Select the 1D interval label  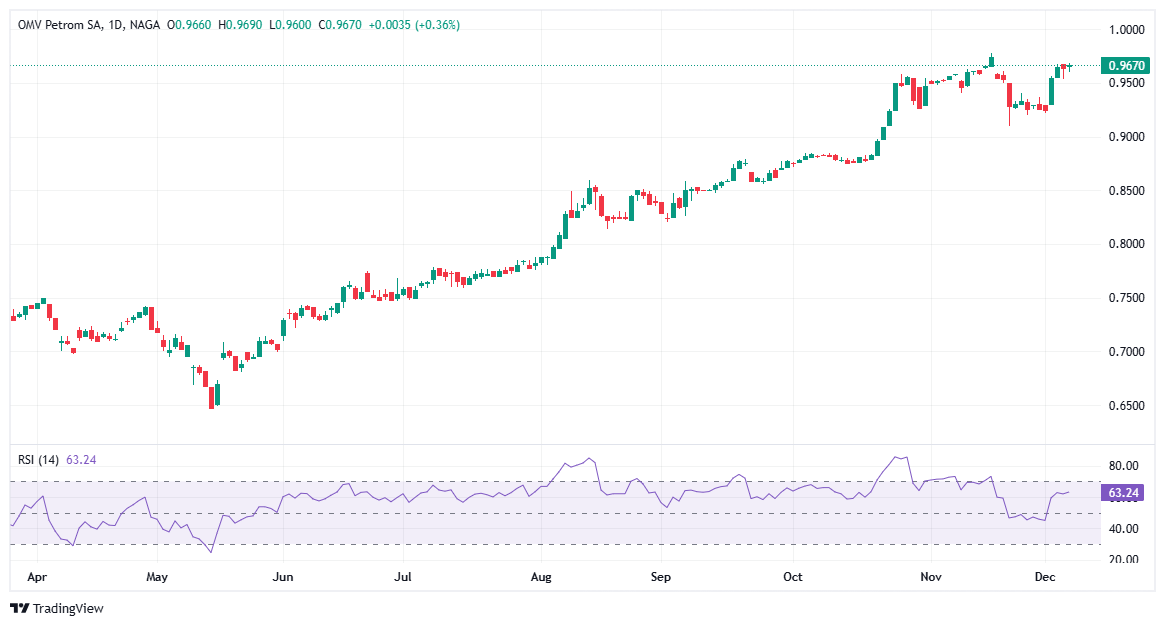coord(115,25)
